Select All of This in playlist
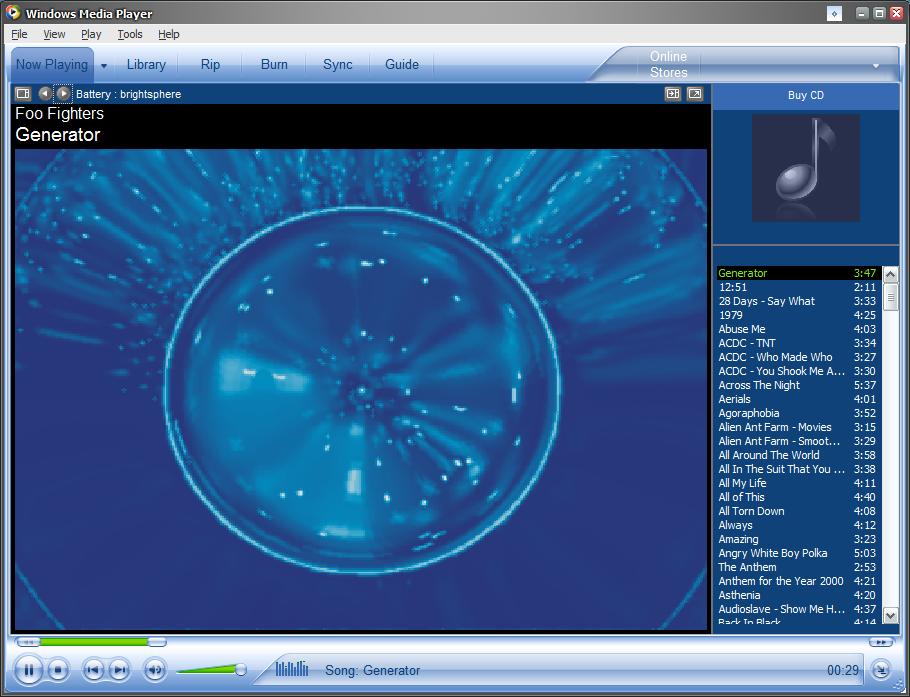This screenshot has height=697, width=910. (799, 497)
